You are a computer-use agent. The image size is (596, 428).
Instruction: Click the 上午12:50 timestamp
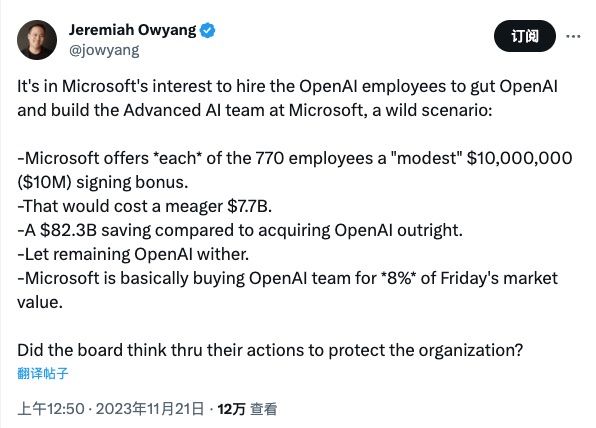(51, 409)
